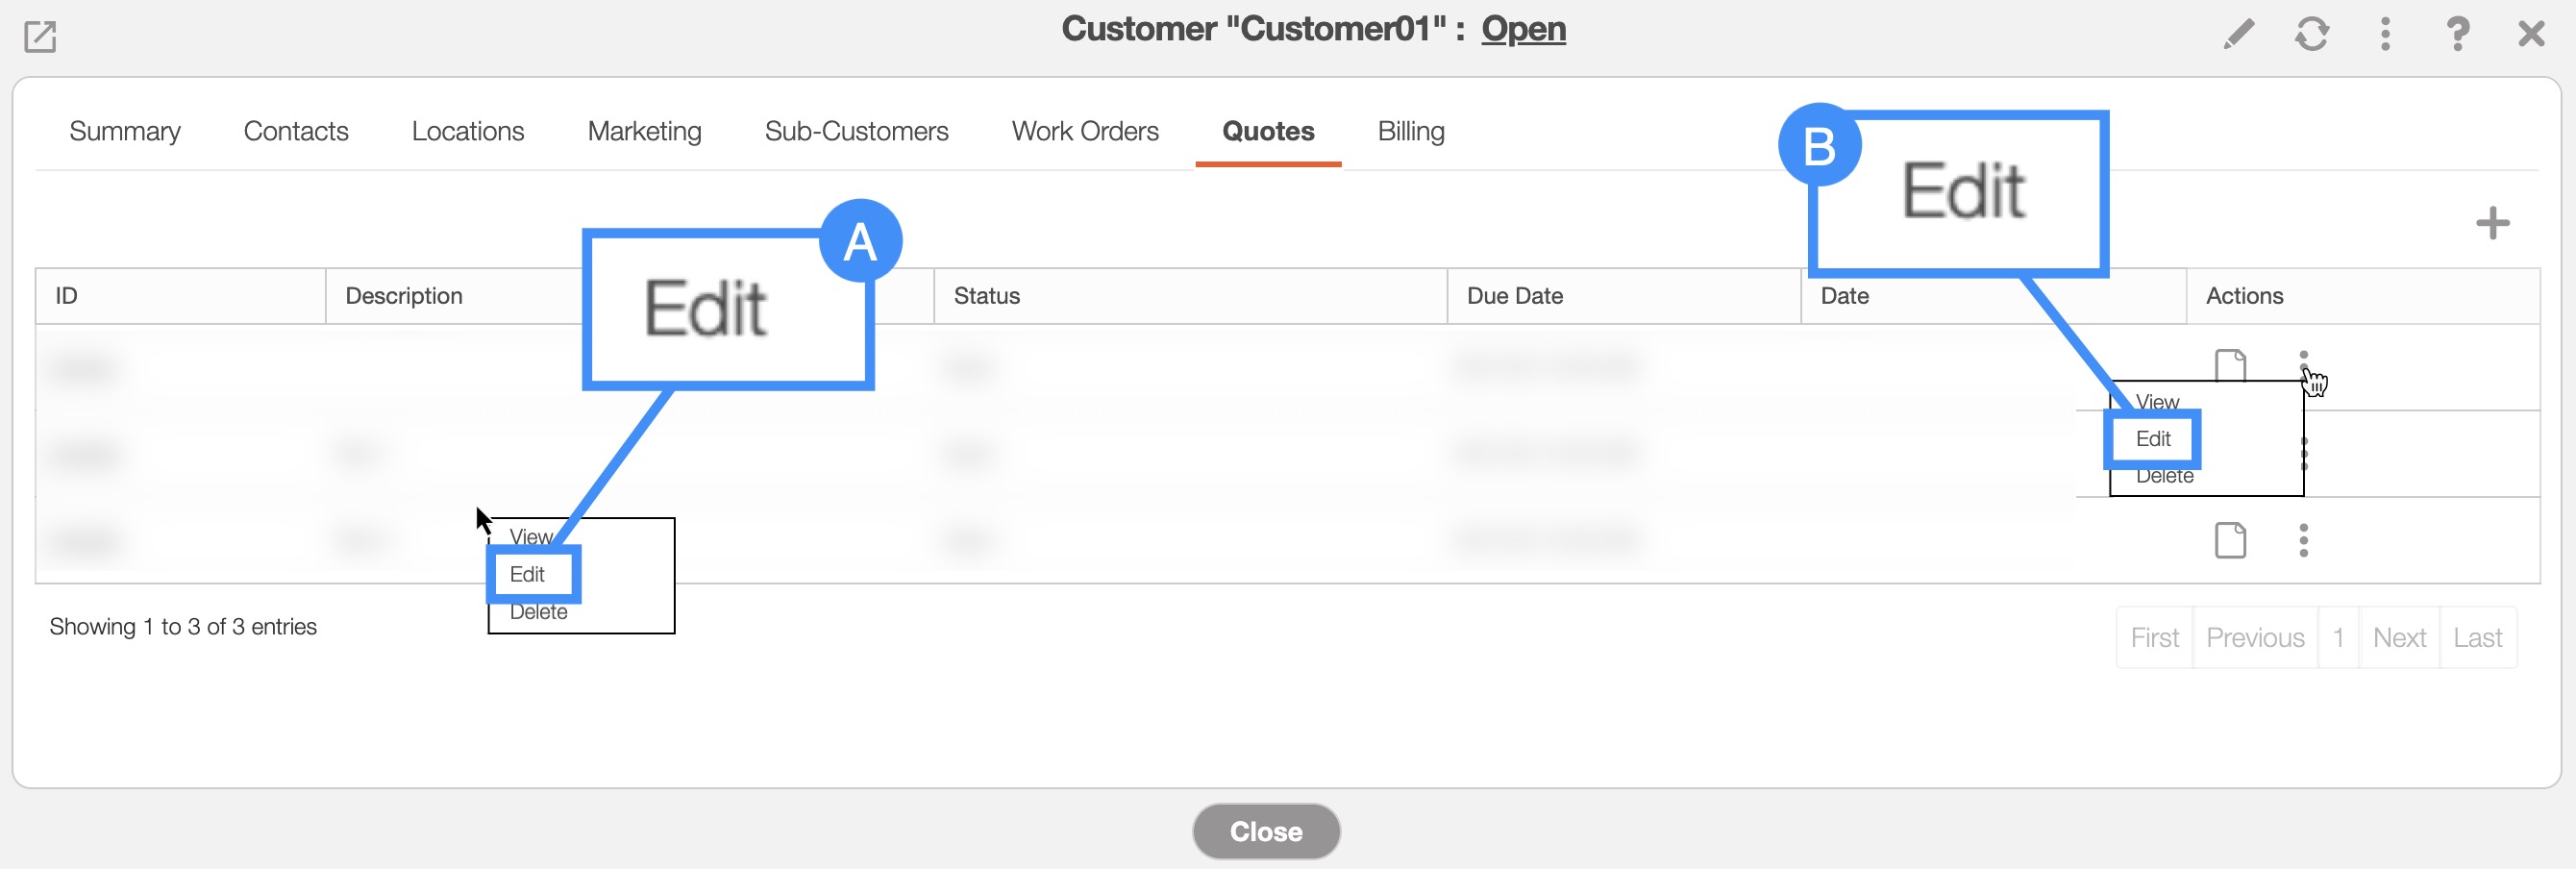Switch to the Summary tab
The width and height of the screenshot is (2576, 869).
(125, 131)
